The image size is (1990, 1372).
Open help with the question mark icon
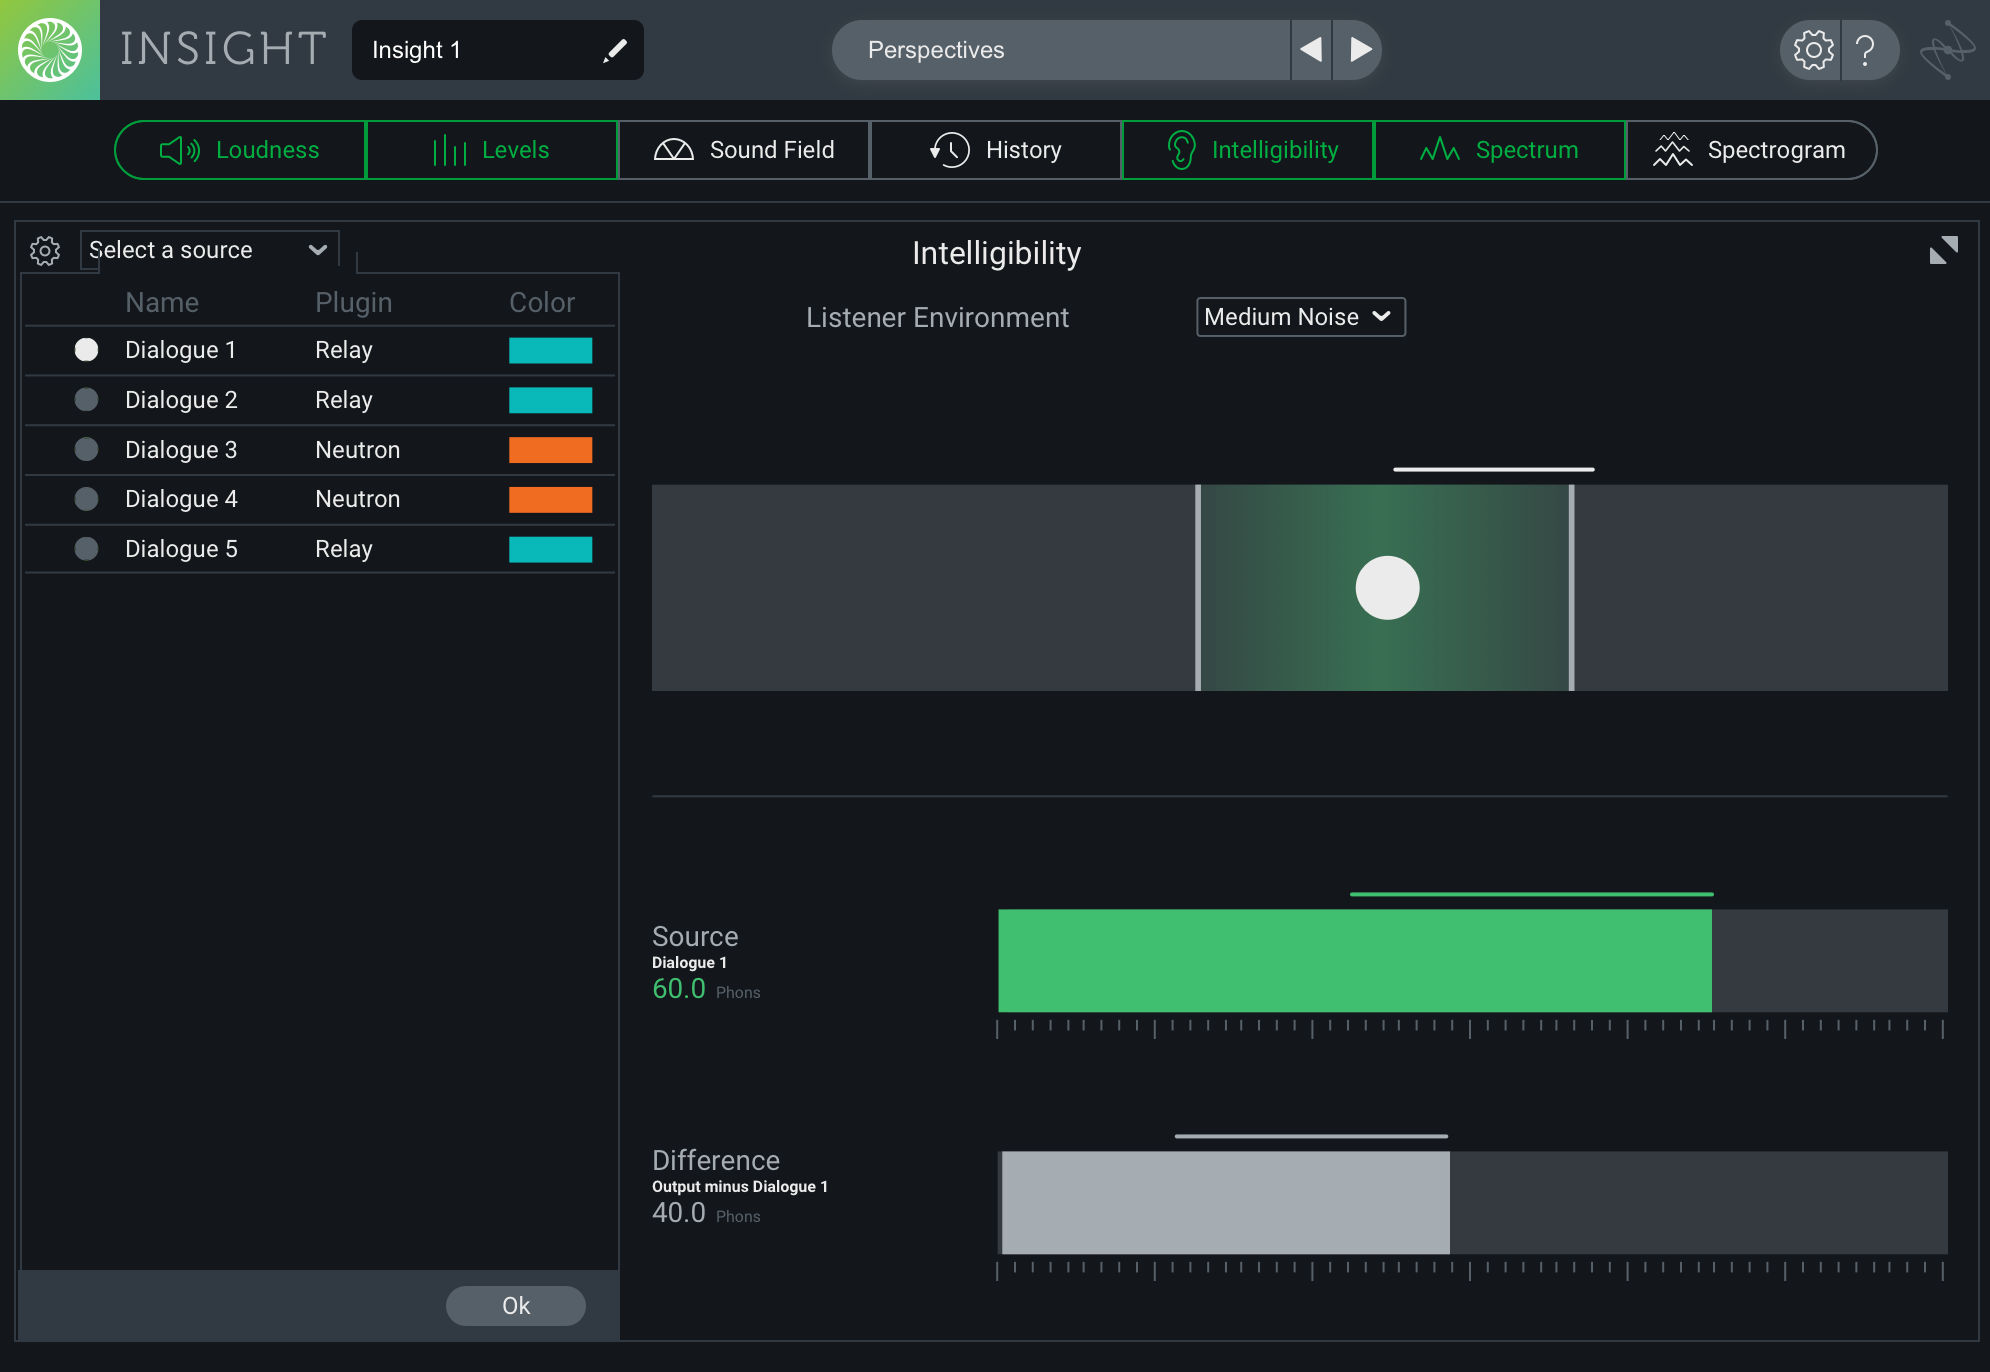[x=1865, y=50]
